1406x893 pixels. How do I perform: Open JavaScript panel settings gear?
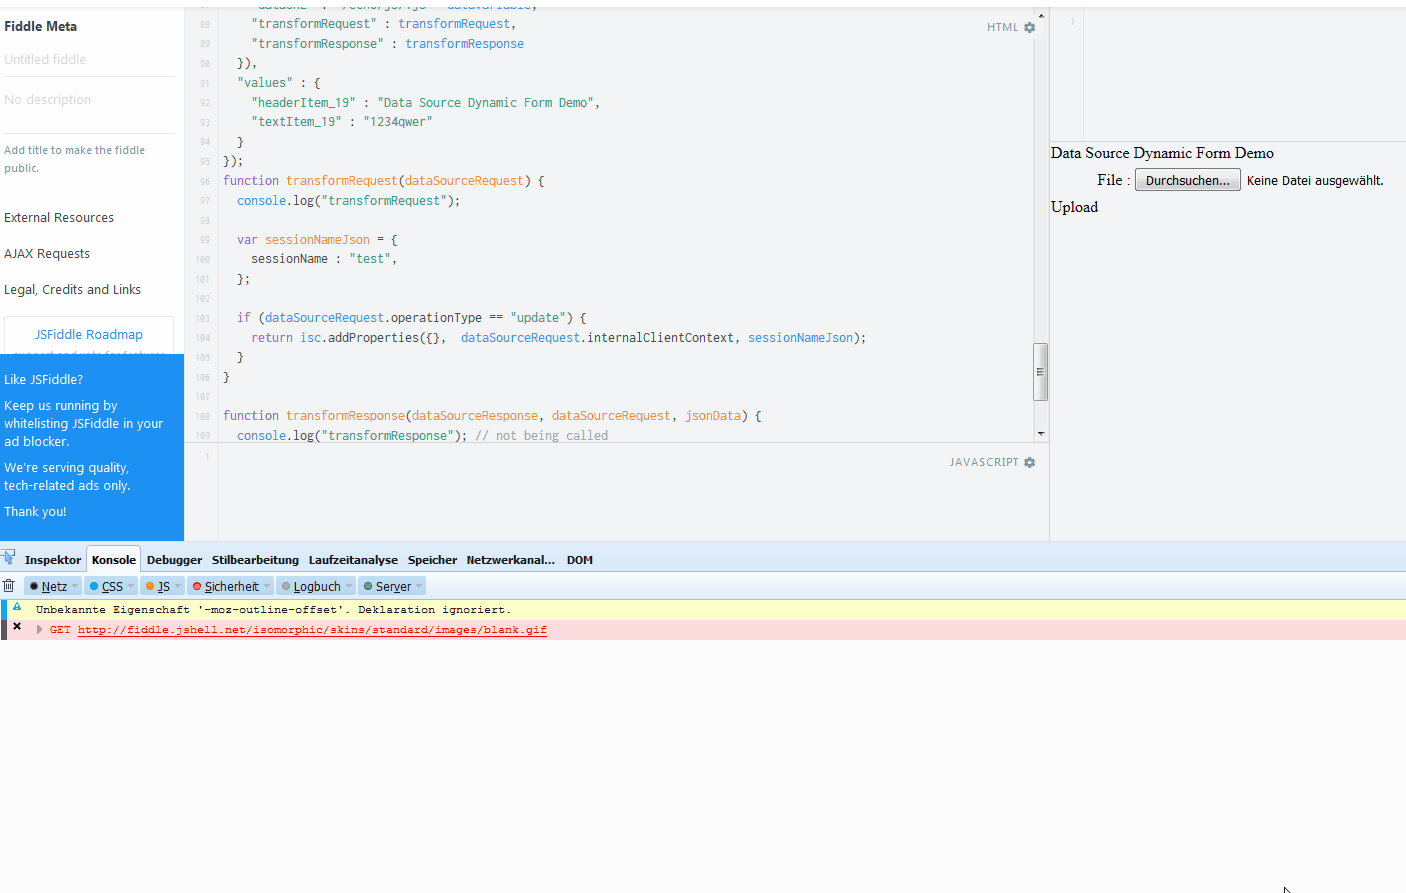[1030, 463]
